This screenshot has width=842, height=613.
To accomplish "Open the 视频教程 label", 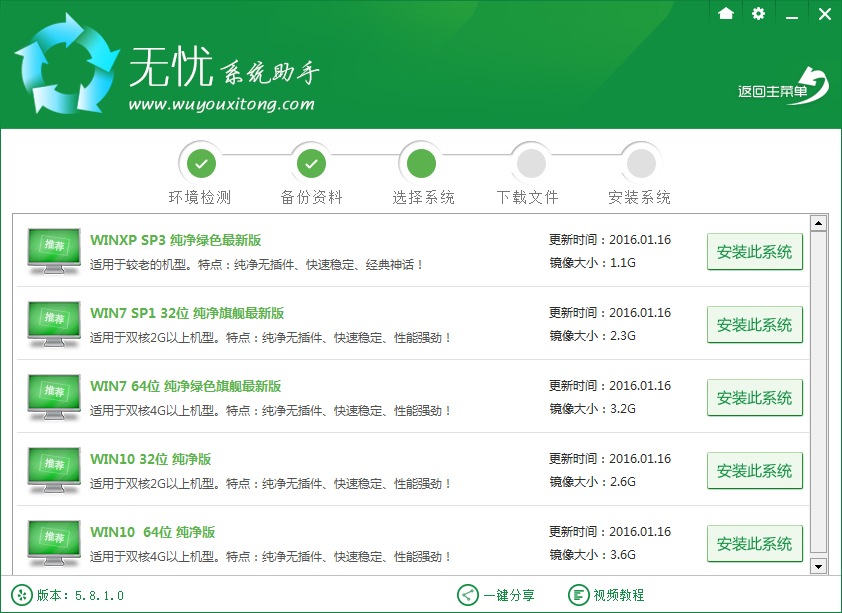I will tap(619, 595).
